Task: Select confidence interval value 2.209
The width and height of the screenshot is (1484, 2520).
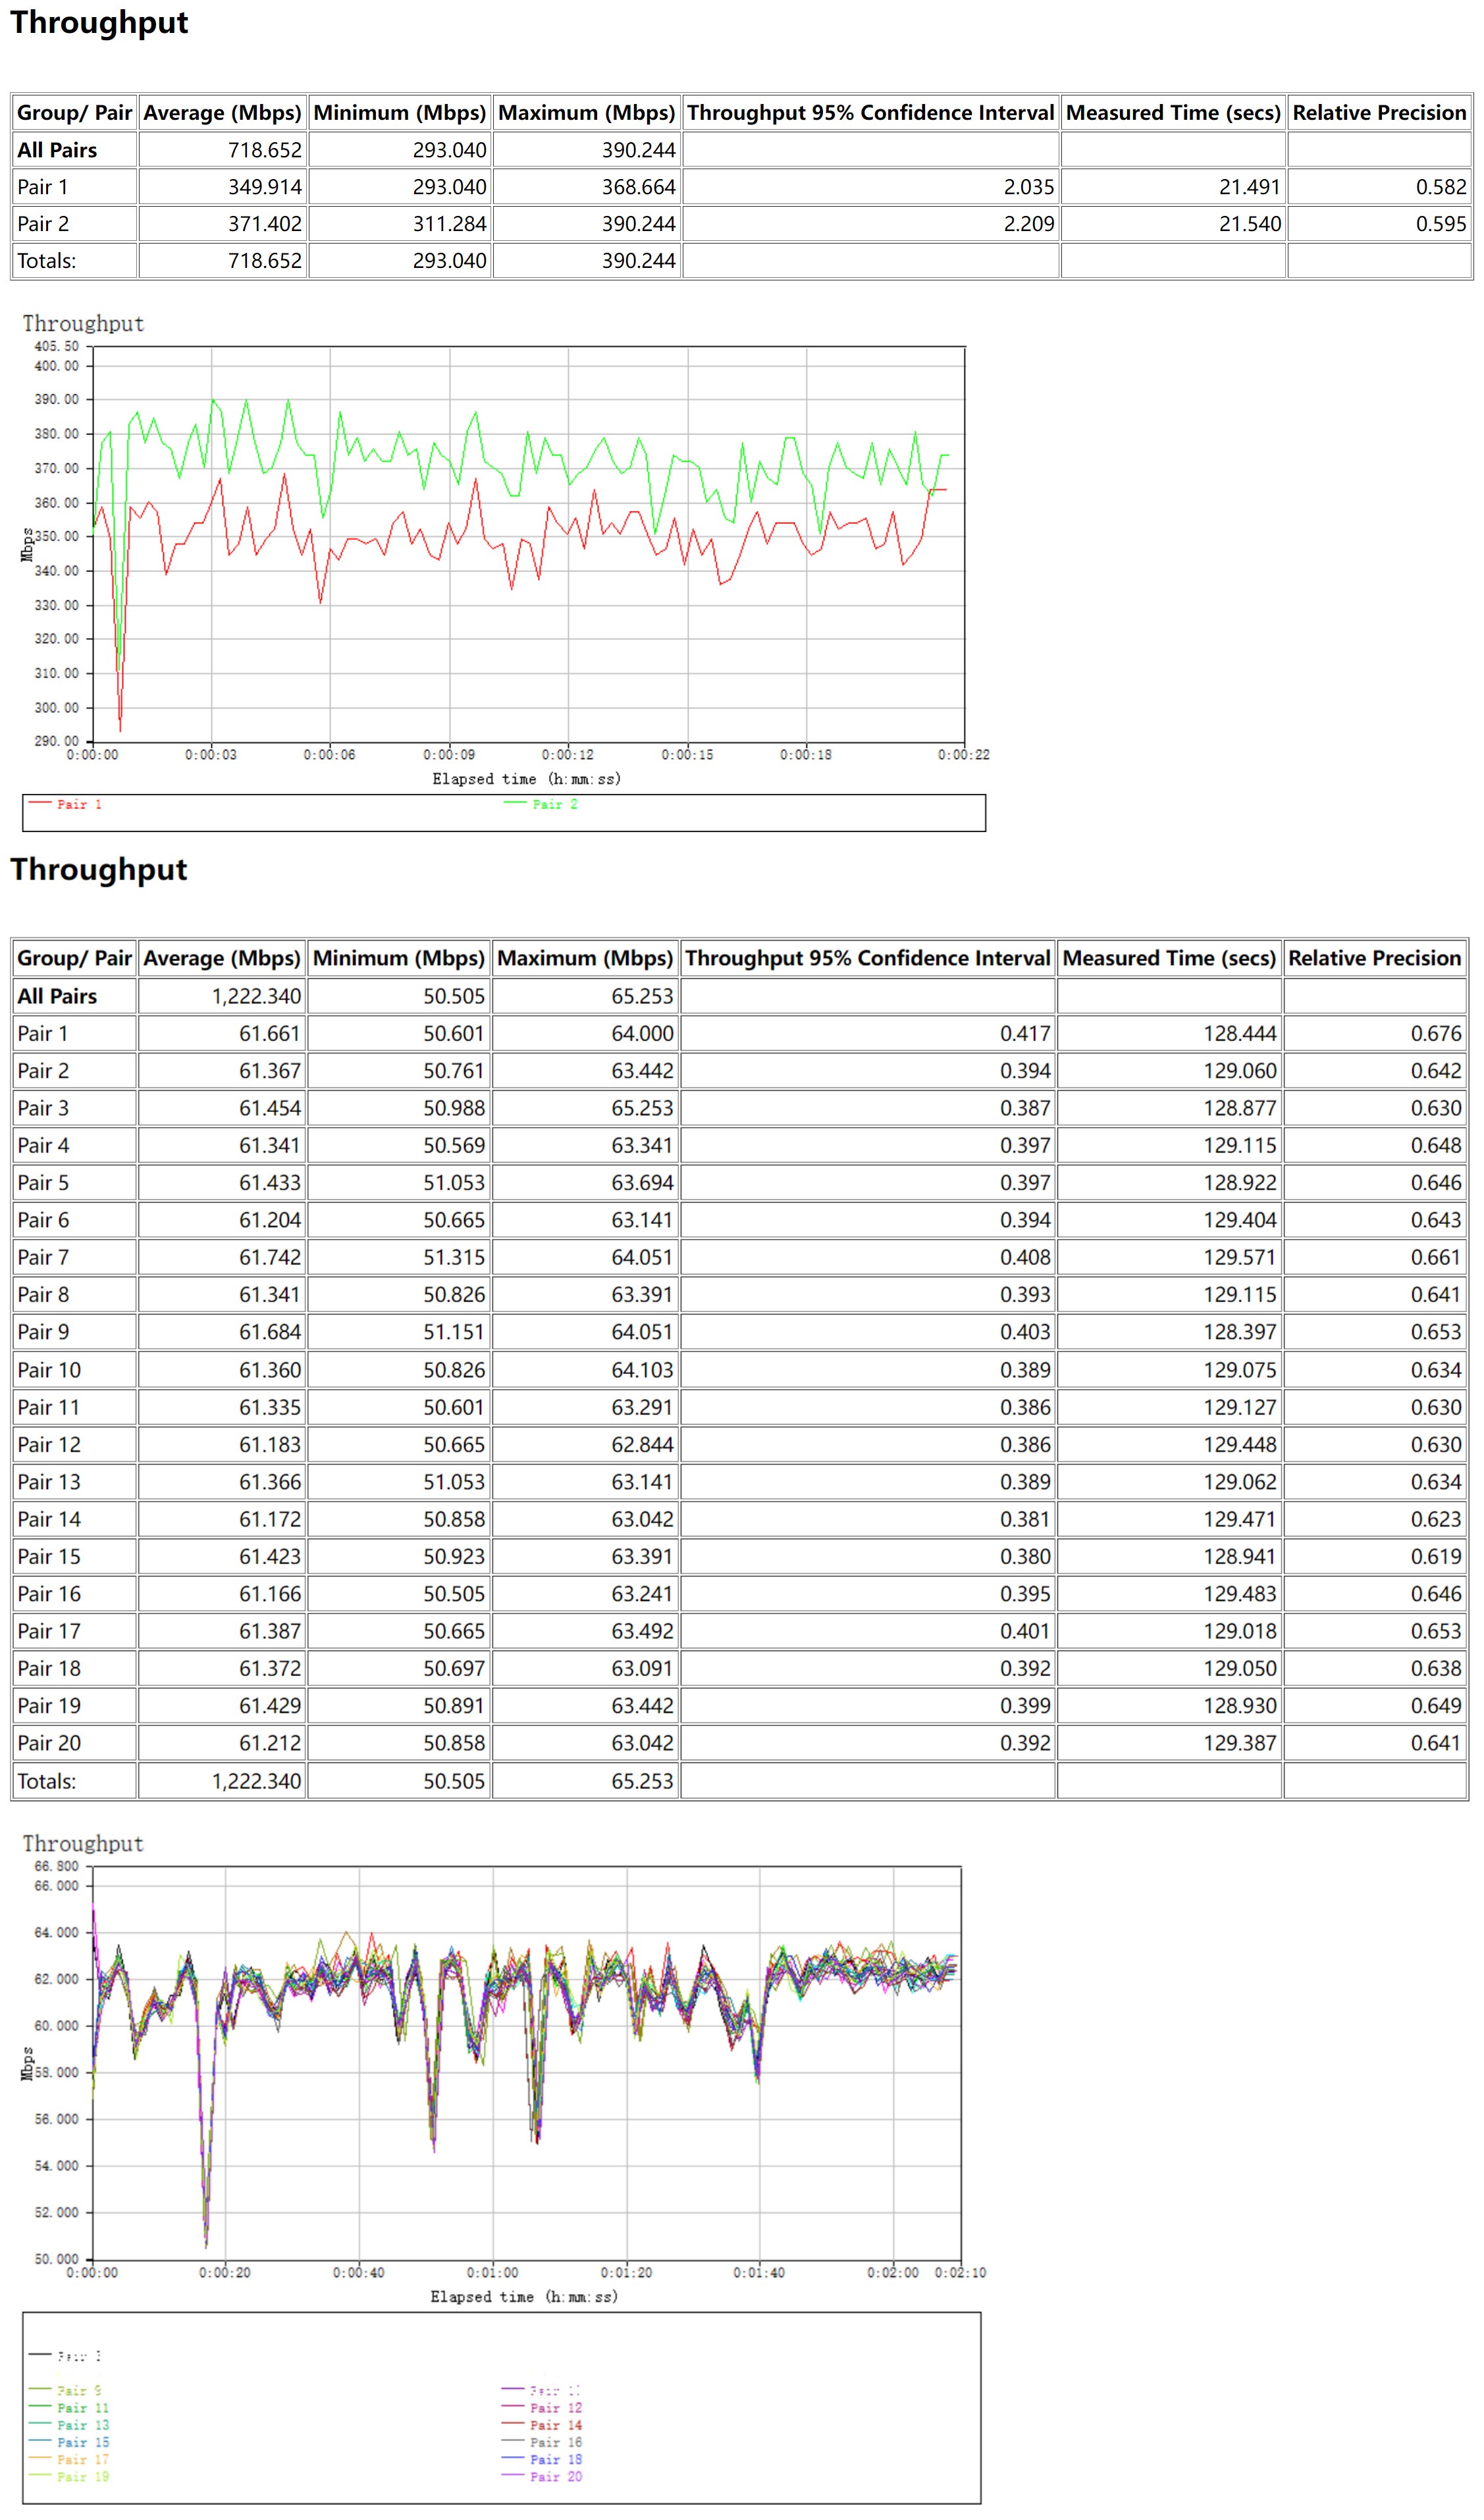Action: 1029,224
